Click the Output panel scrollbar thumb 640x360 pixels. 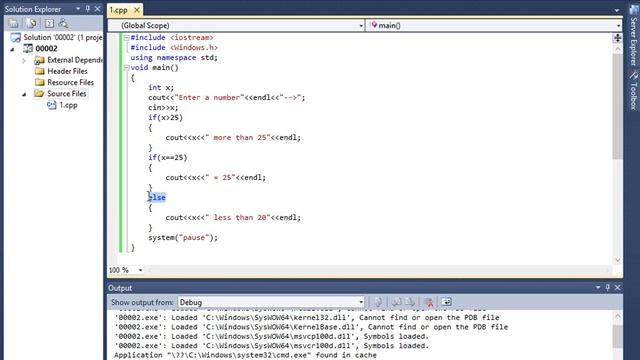coord(618,336)
